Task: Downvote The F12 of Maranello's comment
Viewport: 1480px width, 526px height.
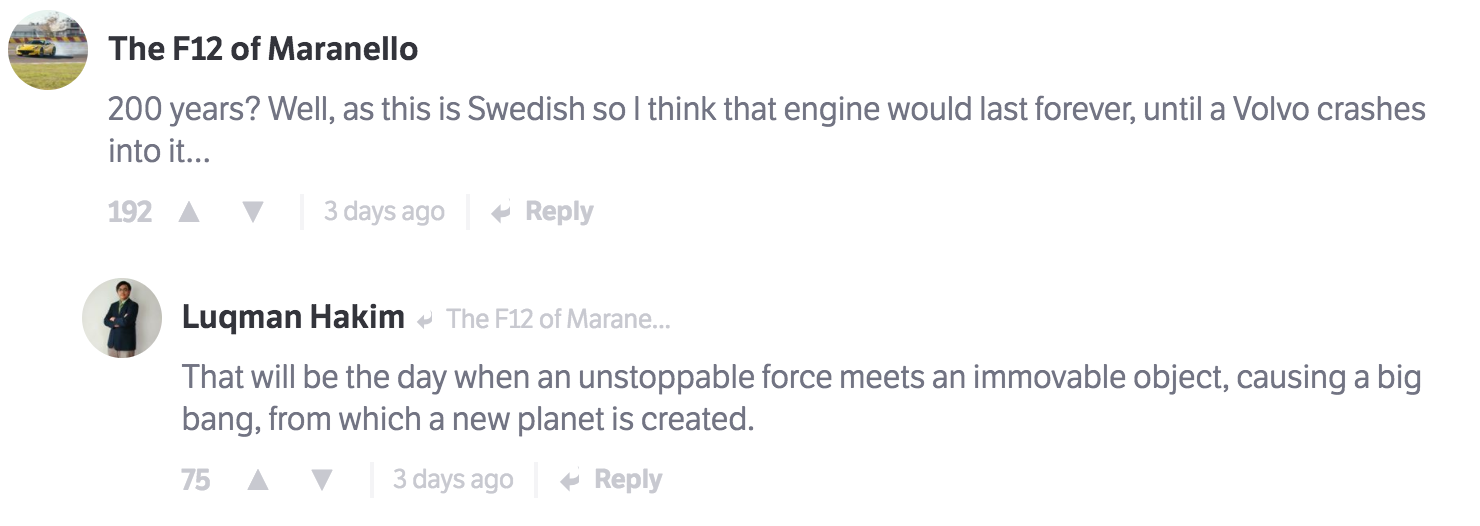Action: 253,212
